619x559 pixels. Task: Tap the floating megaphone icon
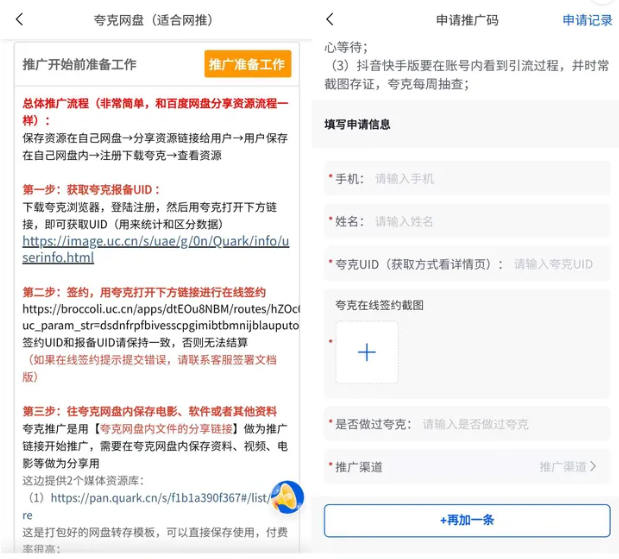(287, 497)
